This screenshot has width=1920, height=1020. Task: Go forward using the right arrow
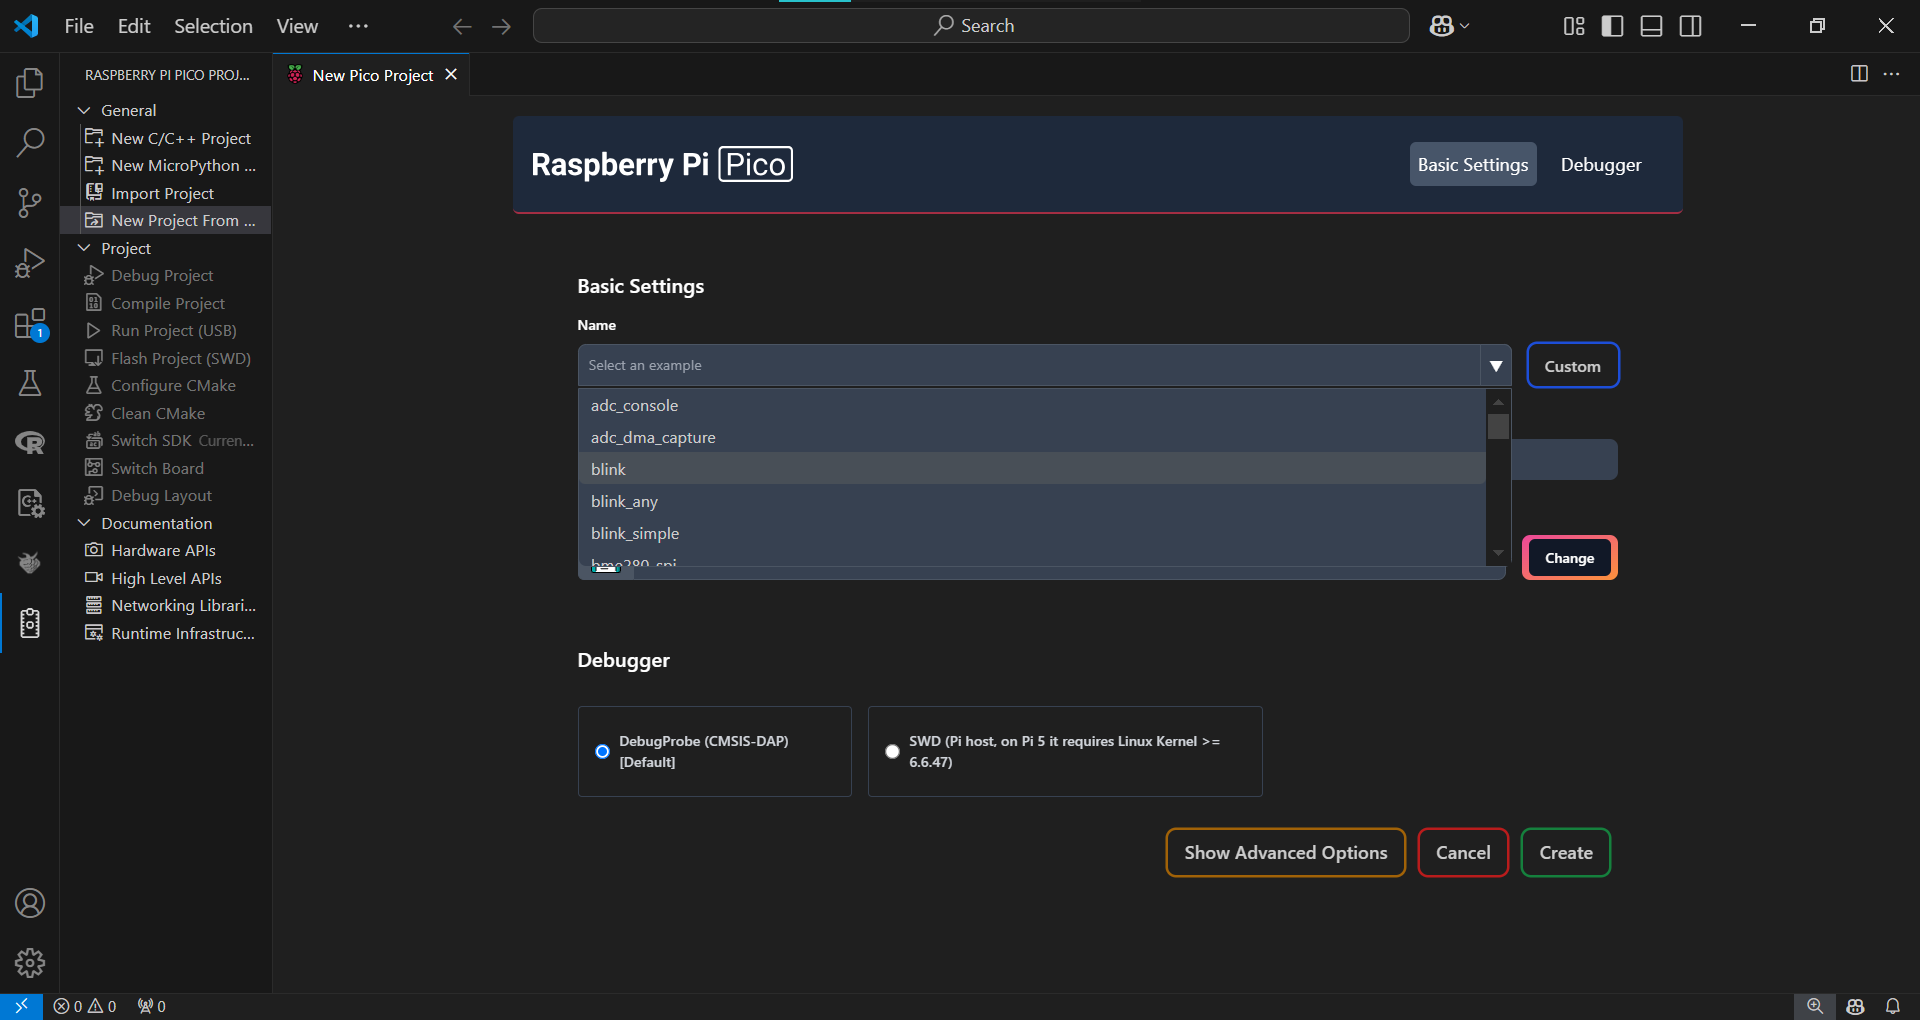[502, 26]
